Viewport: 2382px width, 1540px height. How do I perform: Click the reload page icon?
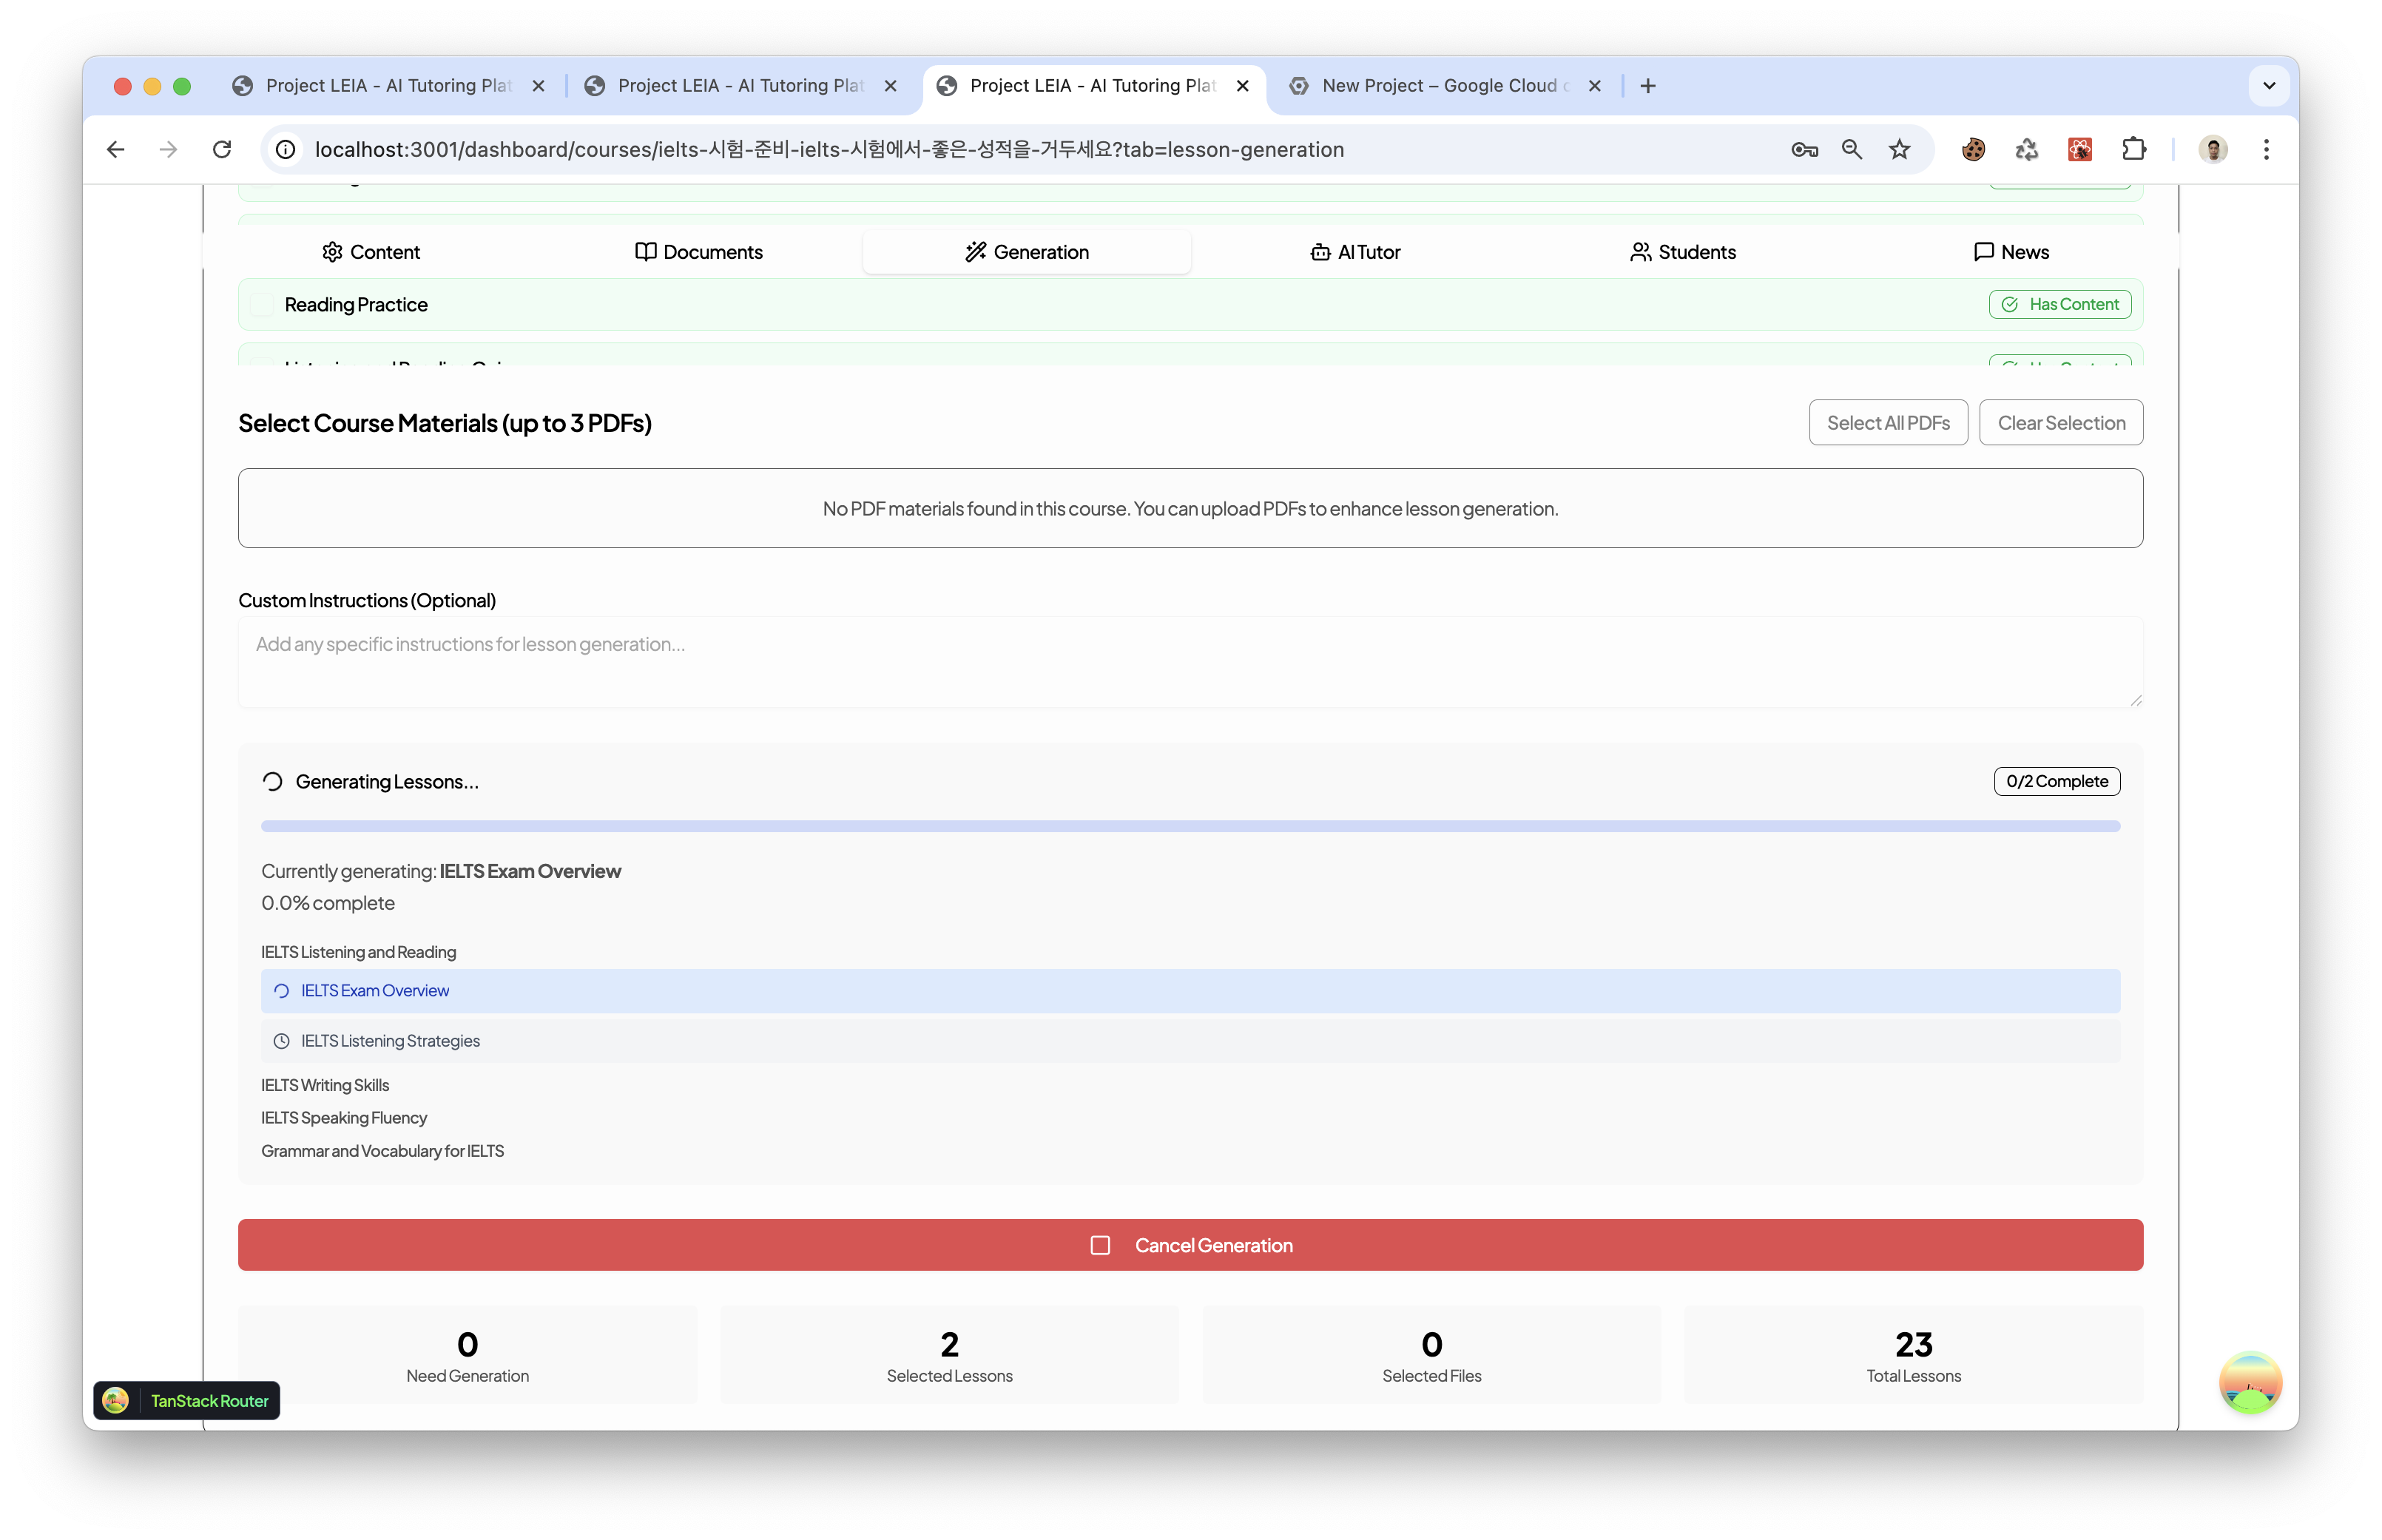(x=222, y=150)
